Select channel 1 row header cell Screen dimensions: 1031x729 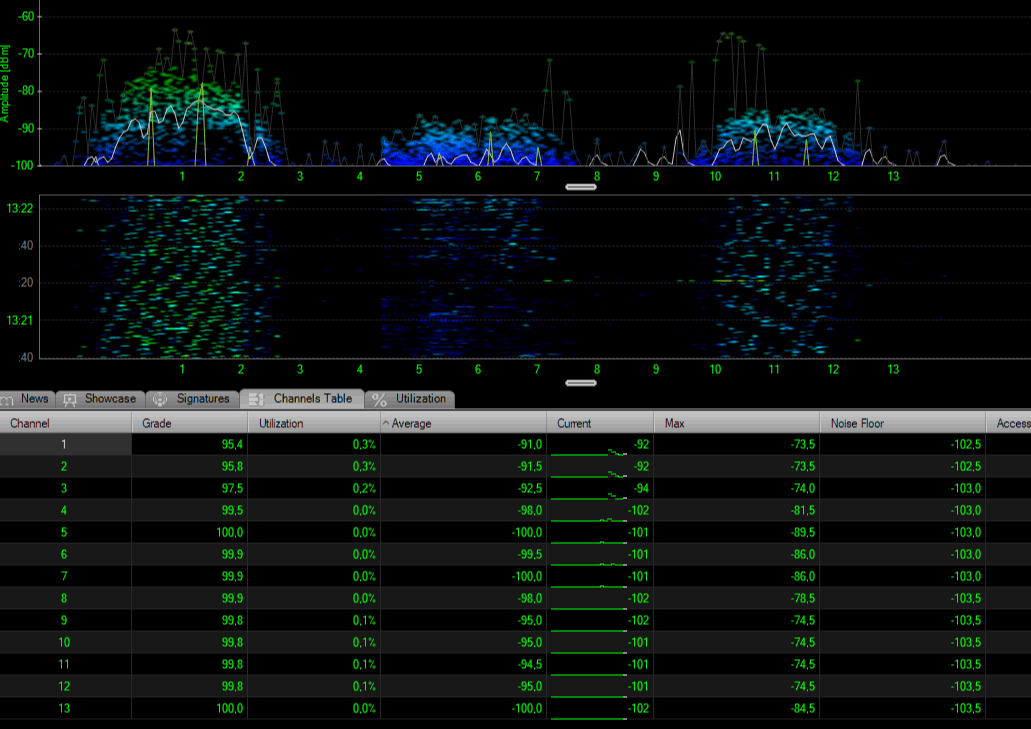[66, 444]
